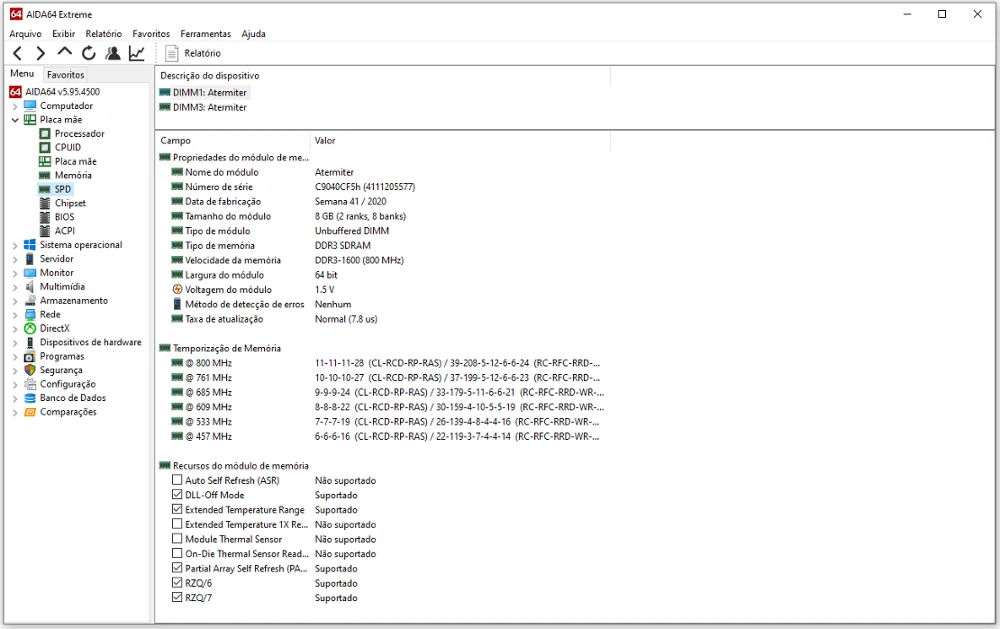Click the Dispositivos de hardware icon
Screen dimensions: 1000x629
[x=29, y=343]
